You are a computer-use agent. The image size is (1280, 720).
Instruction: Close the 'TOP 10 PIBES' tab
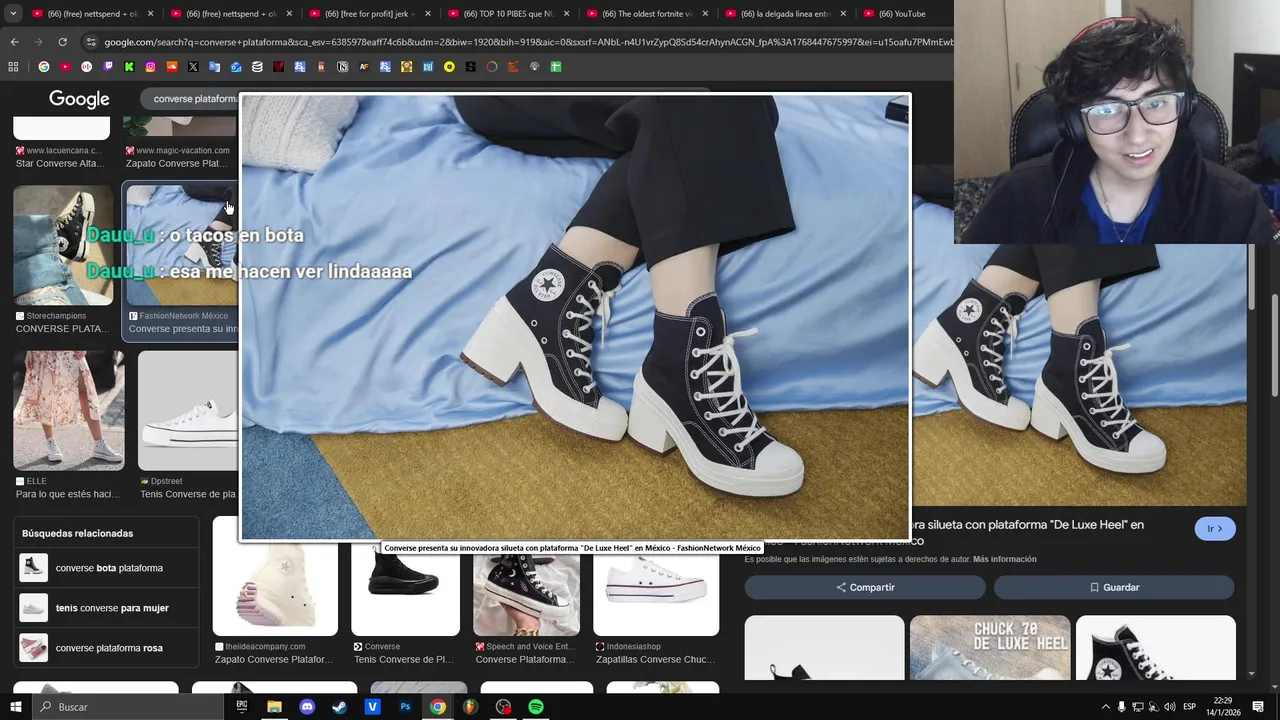pyautogui.click(x=566, y=14)
